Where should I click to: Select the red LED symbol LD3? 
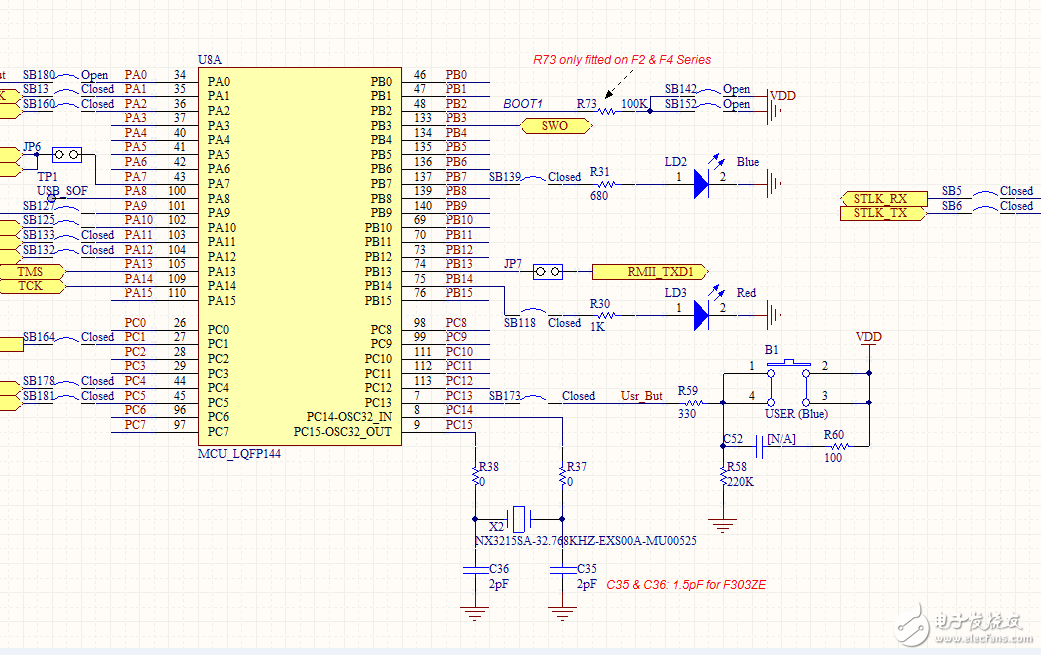pos(702,315)
